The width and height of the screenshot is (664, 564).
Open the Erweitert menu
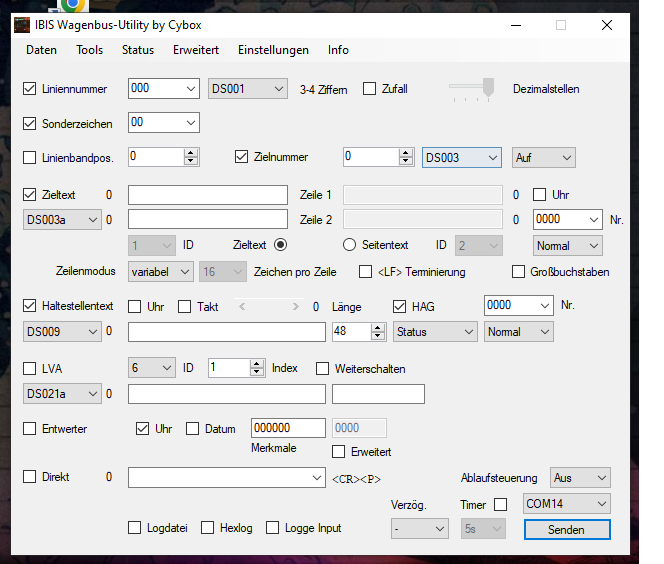coord(196,50)
